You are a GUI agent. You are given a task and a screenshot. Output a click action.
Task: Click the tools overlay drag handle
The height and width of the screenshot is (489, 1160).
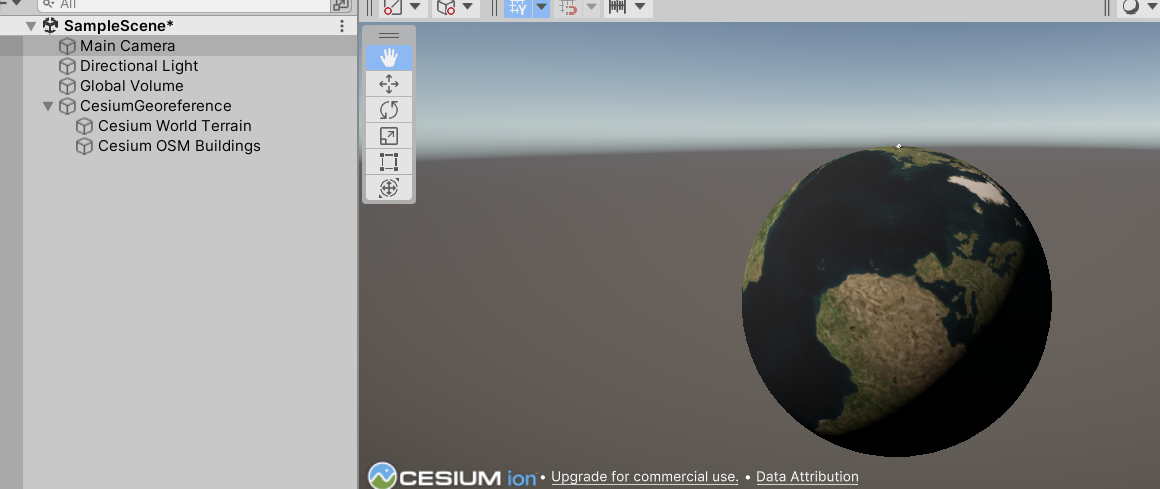point(388,36)
